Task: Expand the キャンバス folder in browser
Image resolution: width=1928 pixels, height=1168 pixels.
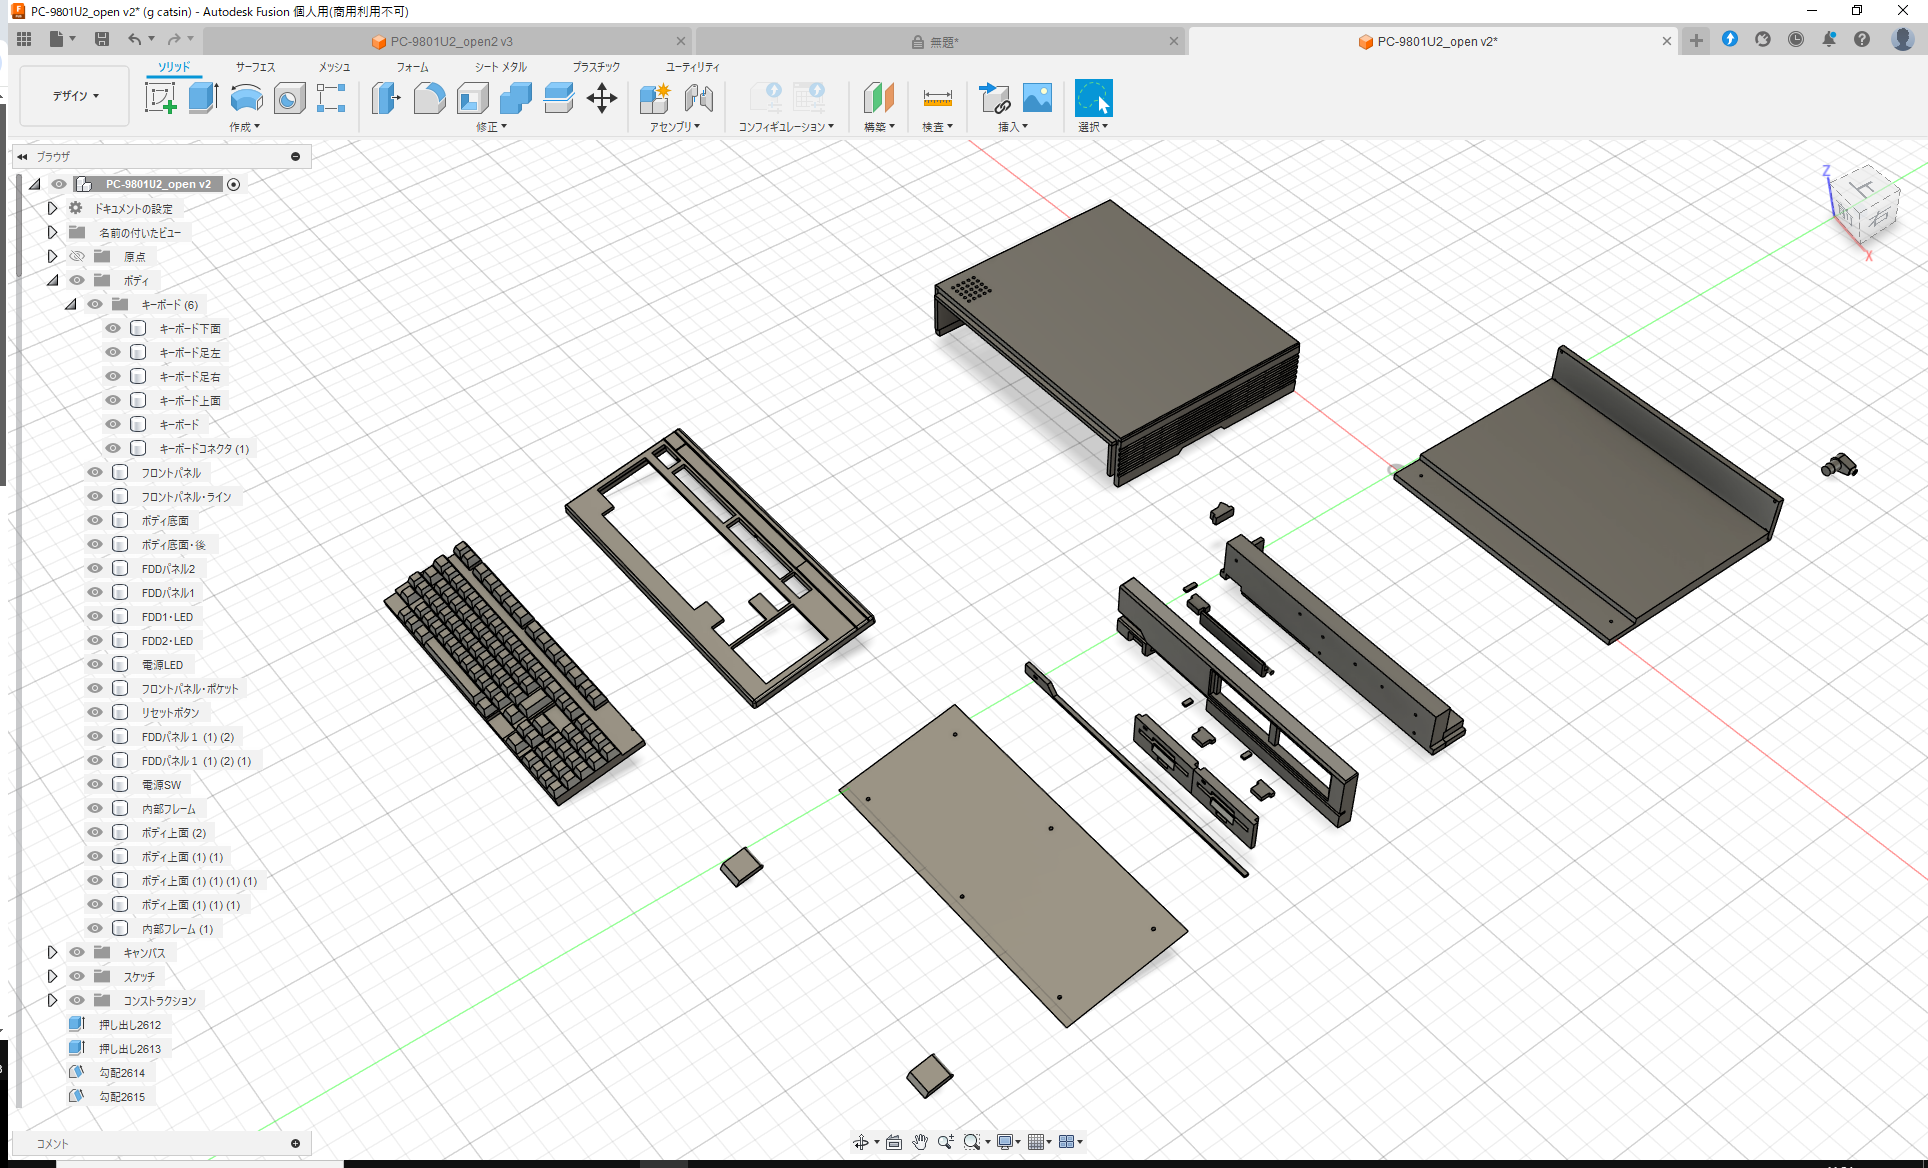Action: click(x=52, y=952)
